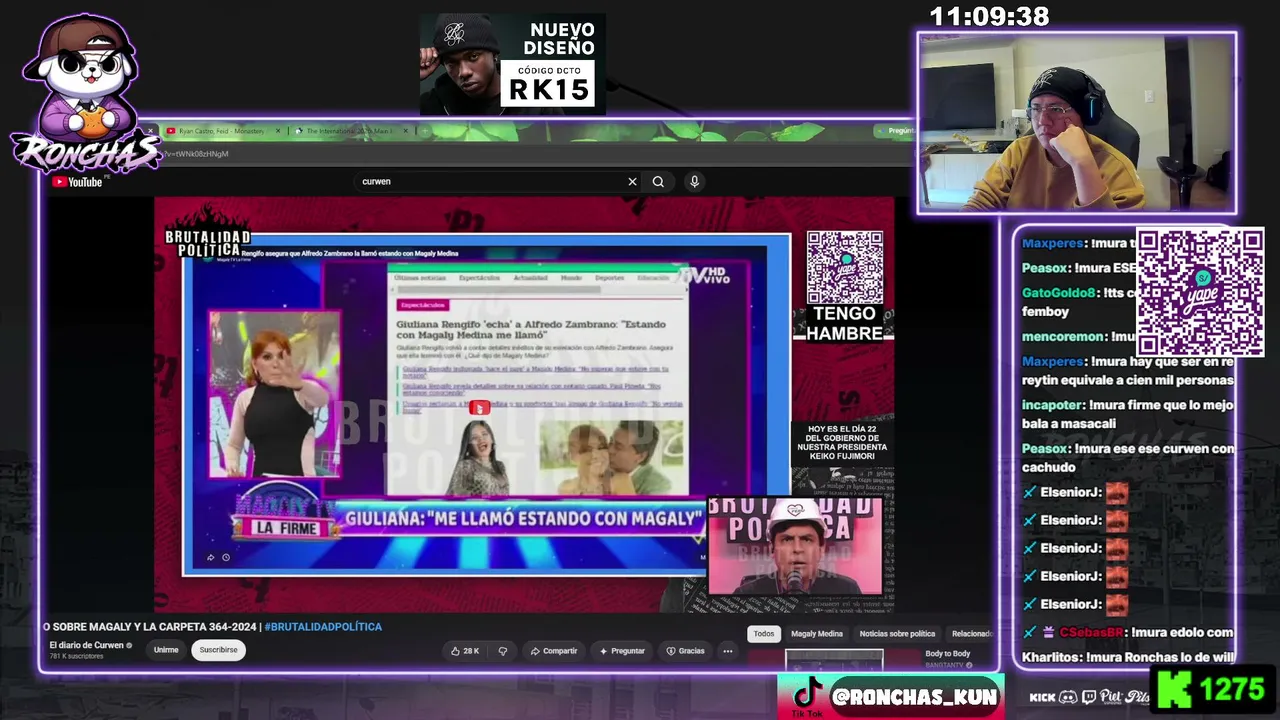Click GatoGoldo8's chat message
The image size is (1280, 720).
[x=1080, y=302]
